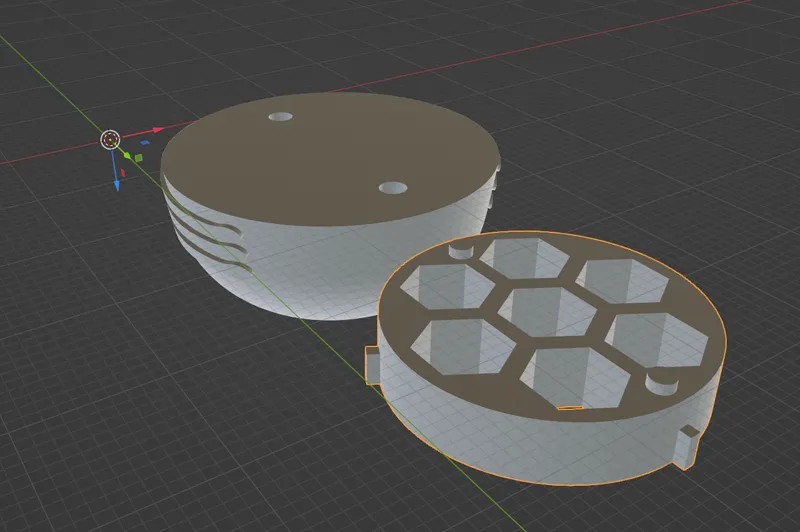
Task: Select the green square plane handle on gizmo
Action: point(141,157)
